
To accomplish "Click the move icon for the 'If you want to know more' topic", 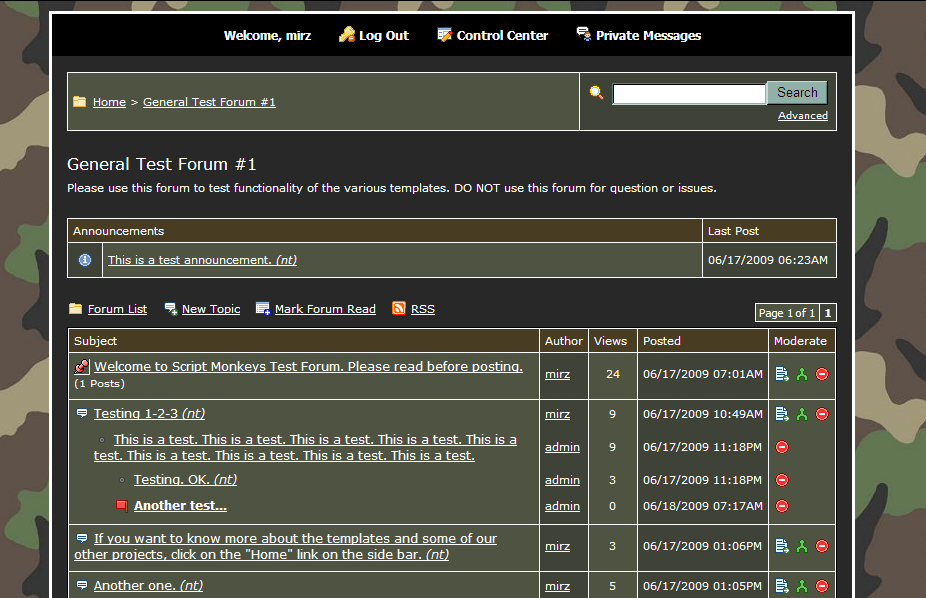I will click(x=782, y=546).
